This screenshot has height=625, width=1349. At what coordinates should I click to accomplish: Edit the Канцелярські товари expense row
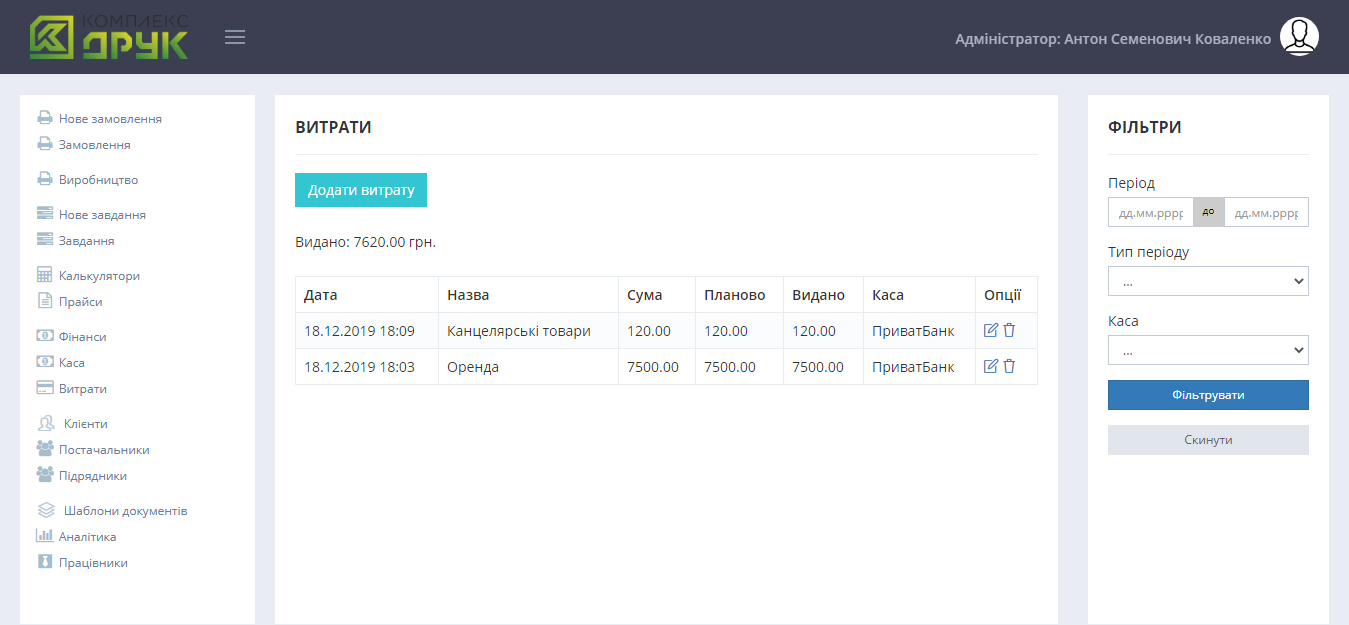[991, 330]
